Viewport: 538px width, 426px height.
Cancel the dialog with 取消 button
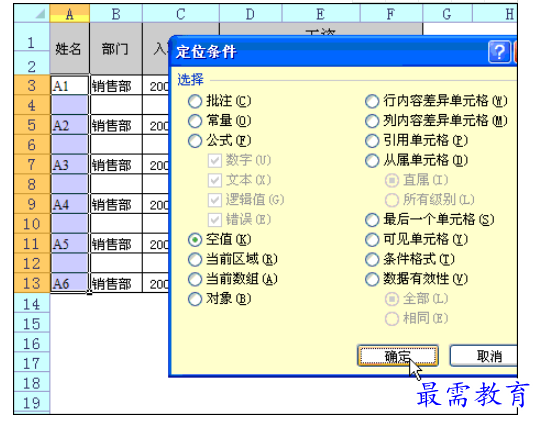pos(483,356)
